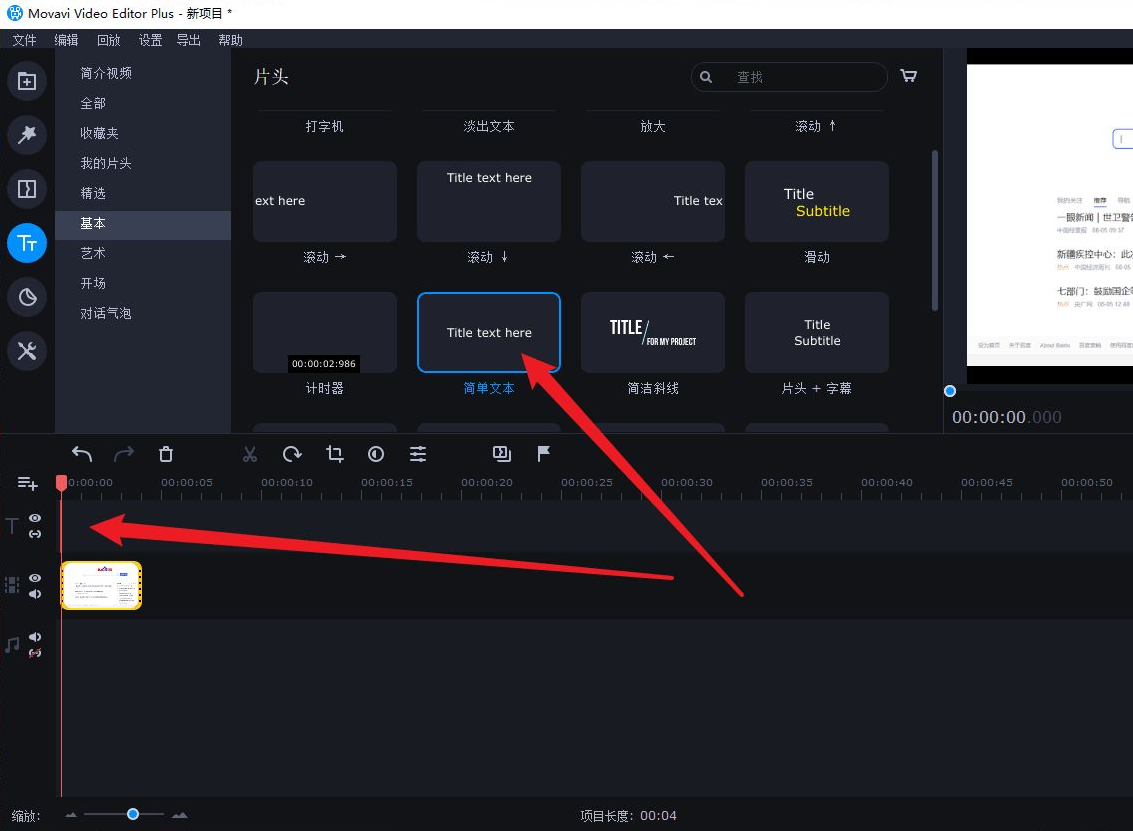Select the video clip on timeline
Viewport: 1133px width, 831px height.
(101, 585)
